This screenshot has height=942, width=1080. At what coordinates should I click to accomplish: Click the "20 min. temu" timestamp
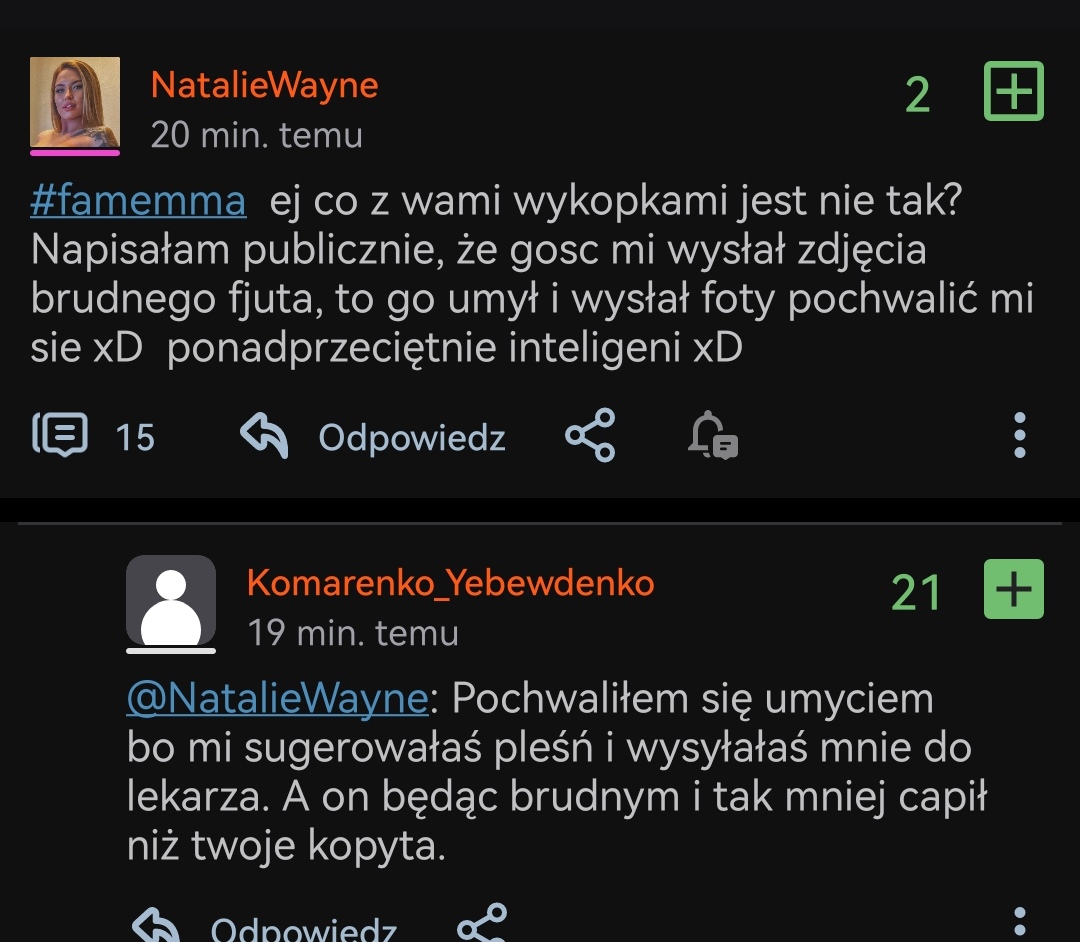256,135
